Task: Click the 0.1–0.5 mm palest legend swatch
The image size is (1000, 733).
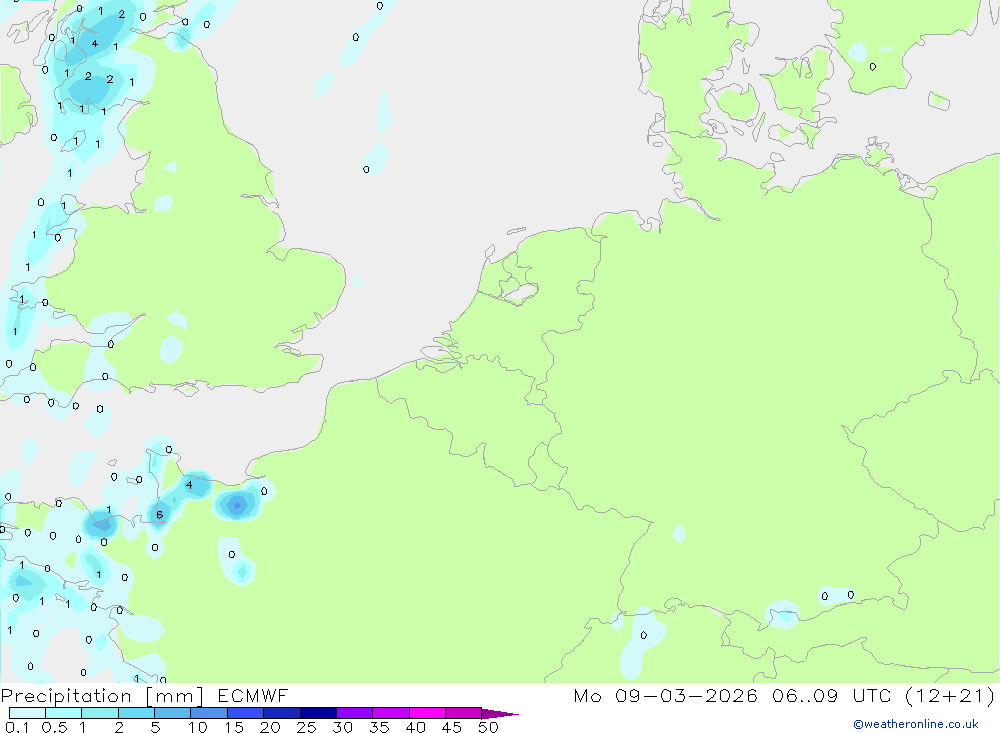Action: [27, 713]
